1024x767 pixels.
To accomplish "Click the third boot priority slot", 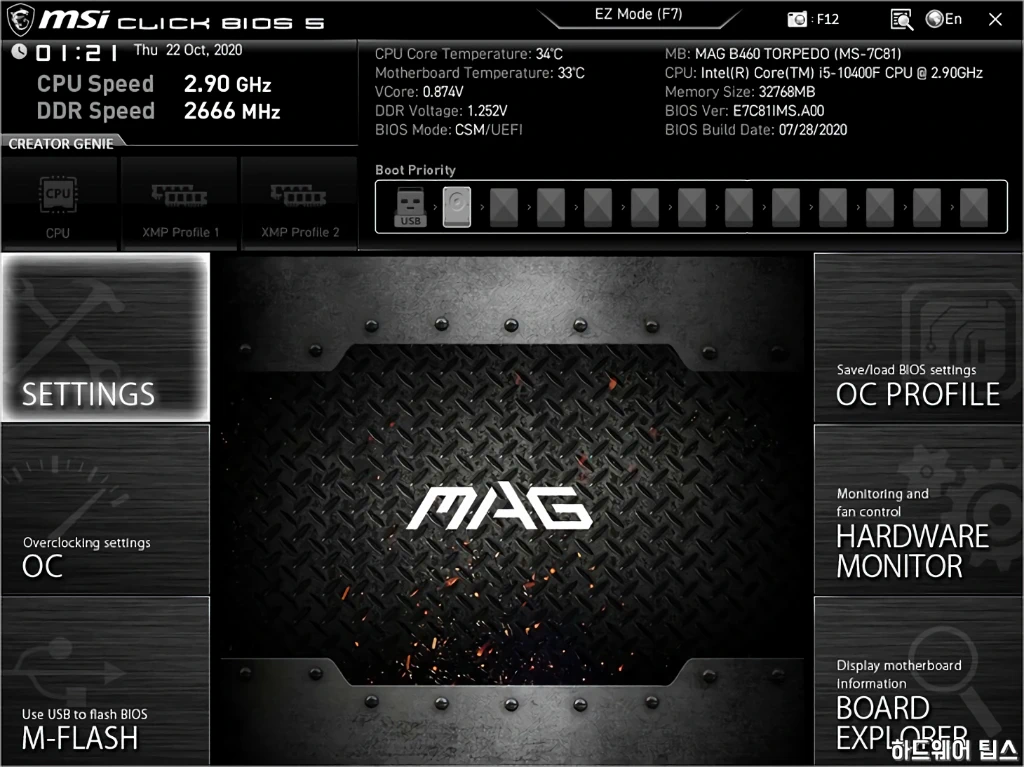I will pos(504,207).
